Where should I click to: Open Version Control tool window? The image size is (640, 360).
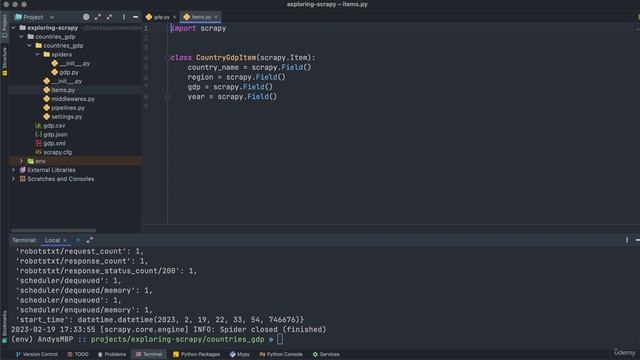pyautogui.click(x=36, y=354)
